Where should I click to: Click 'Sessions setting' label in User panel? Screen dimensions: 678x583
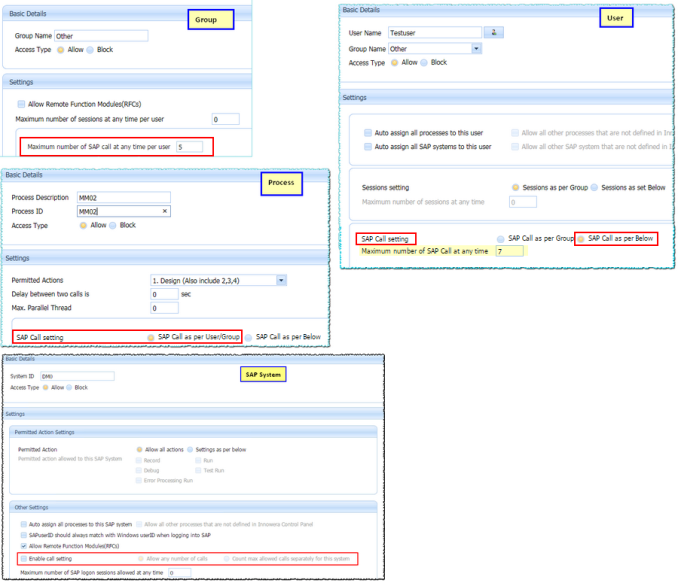[385, 187]
